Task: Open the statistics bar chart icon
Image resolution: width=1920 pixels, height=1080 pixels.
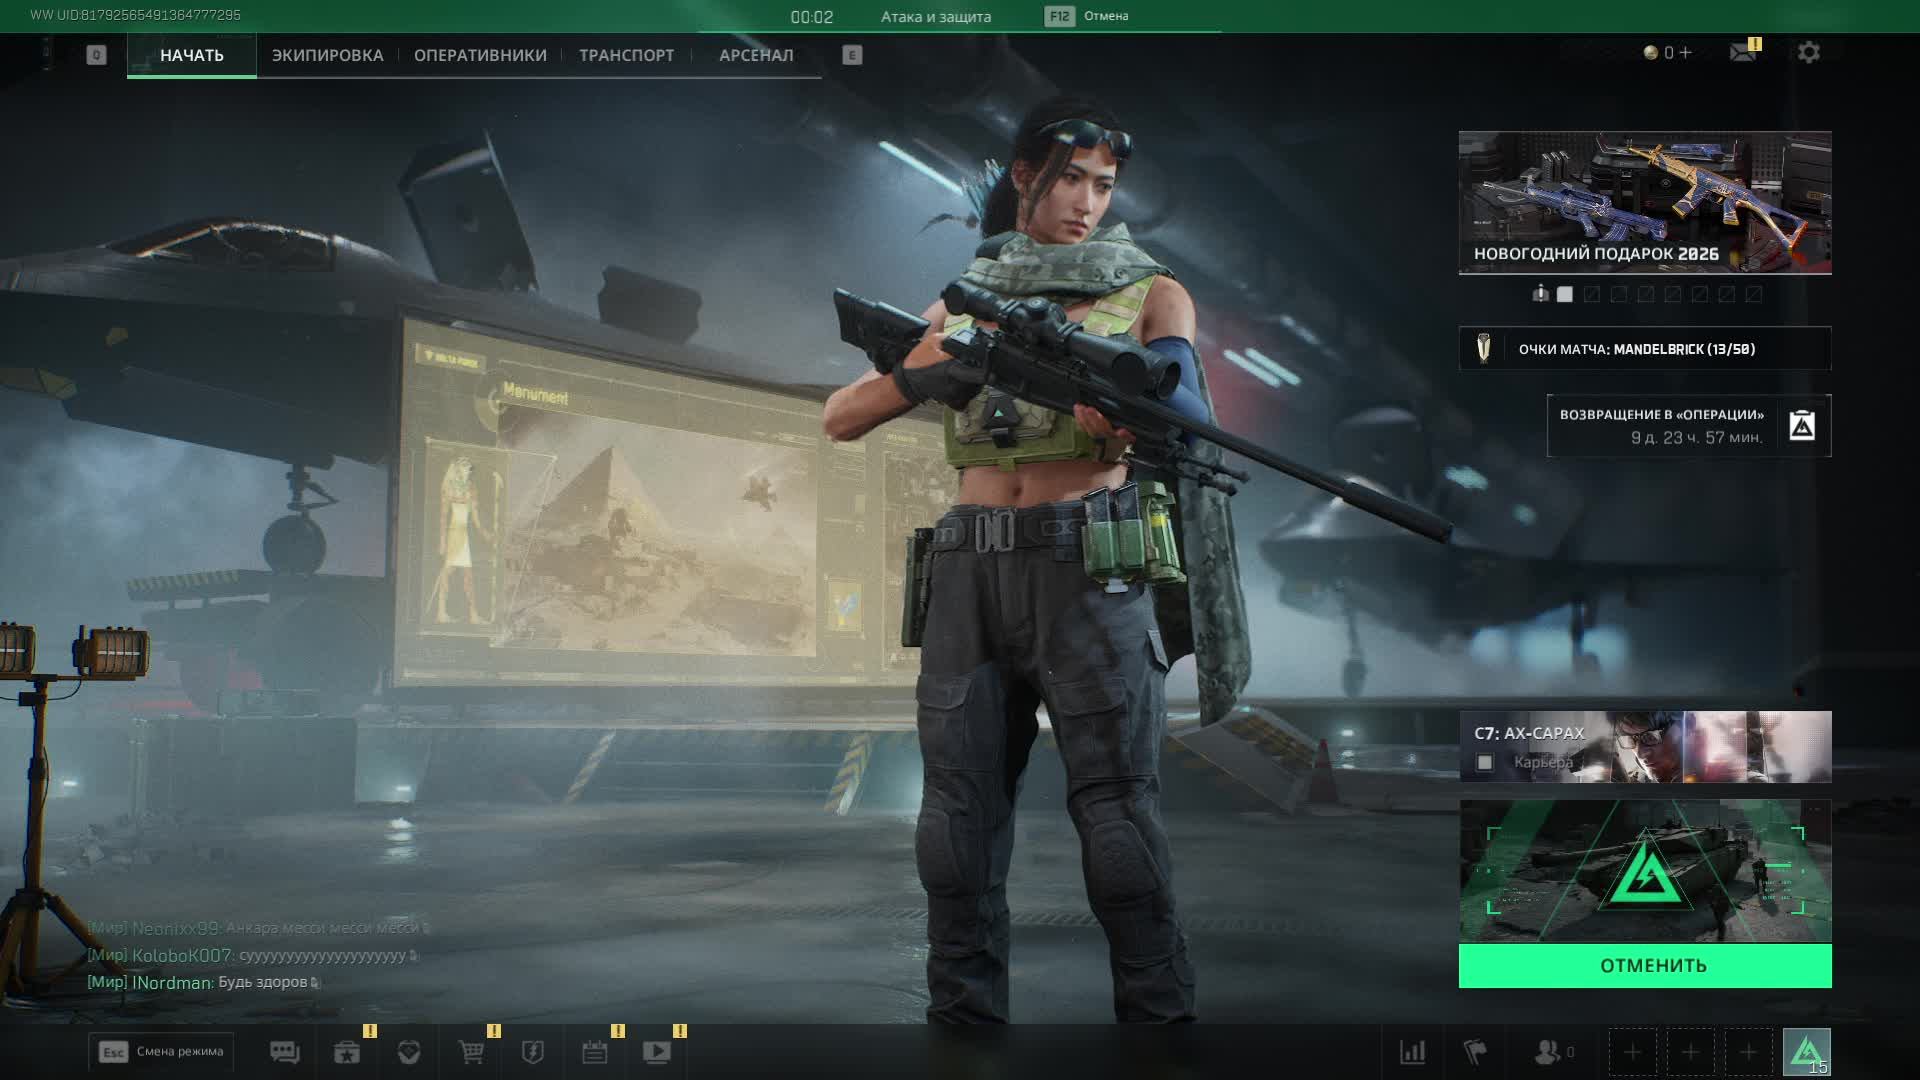Action: pyautogui.click(x=1412, y=1052)
